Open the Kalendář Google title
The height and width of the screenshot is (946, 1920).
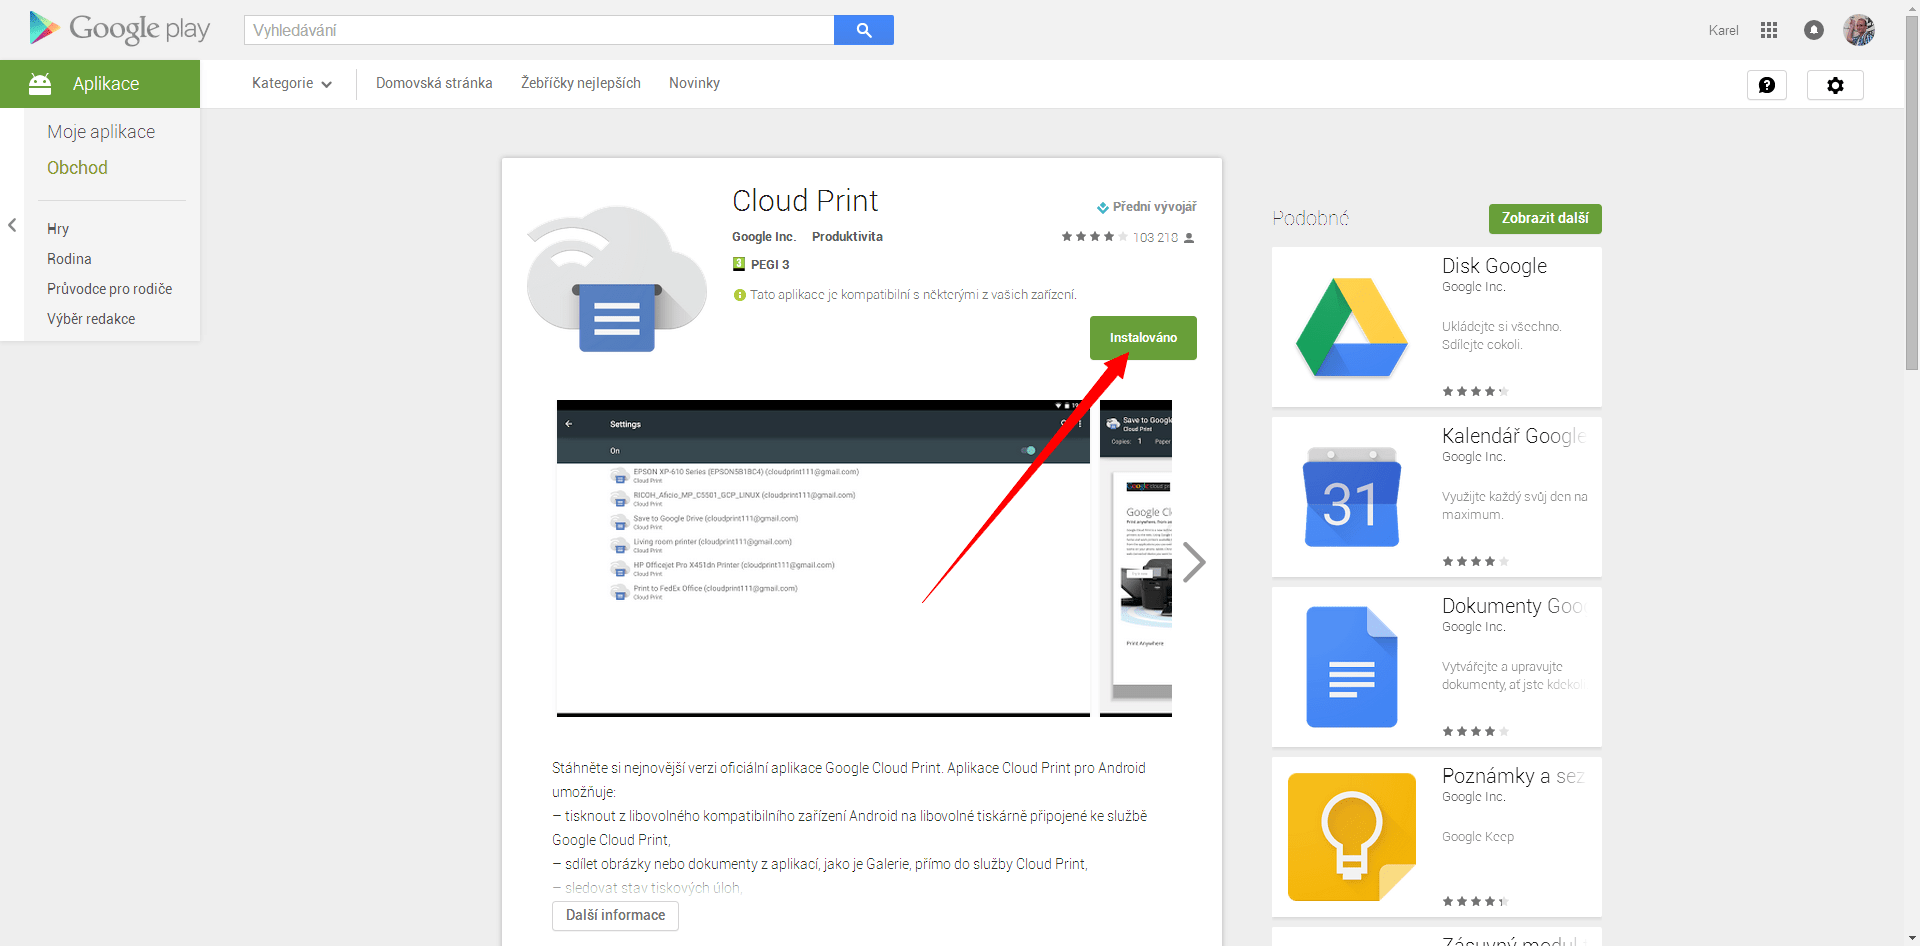pos(1513,436)
